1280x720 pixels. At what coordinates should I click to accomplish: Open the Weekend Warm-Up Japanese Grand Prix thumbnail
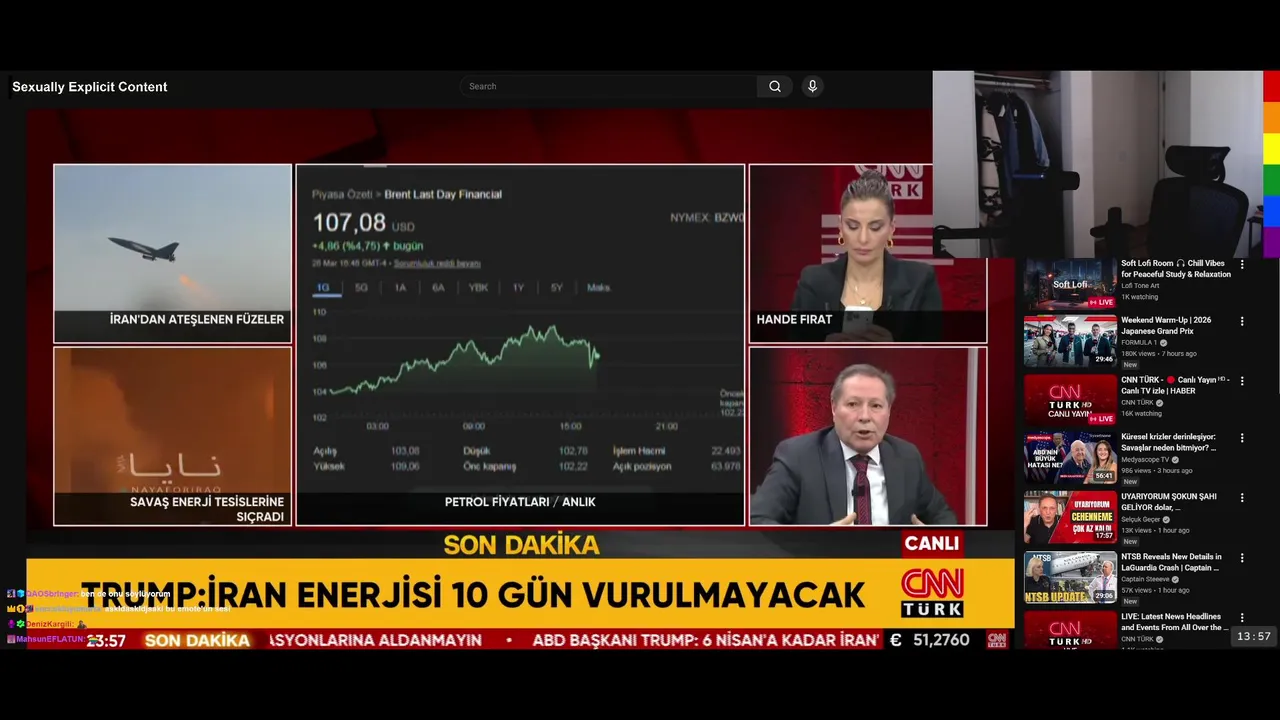tap(1070, 341)
